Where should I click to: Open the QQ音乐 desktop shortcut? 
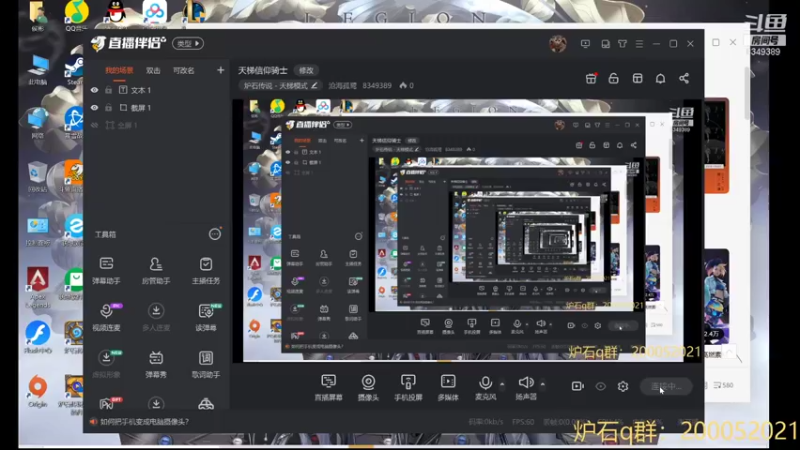[x=77, y=14]
